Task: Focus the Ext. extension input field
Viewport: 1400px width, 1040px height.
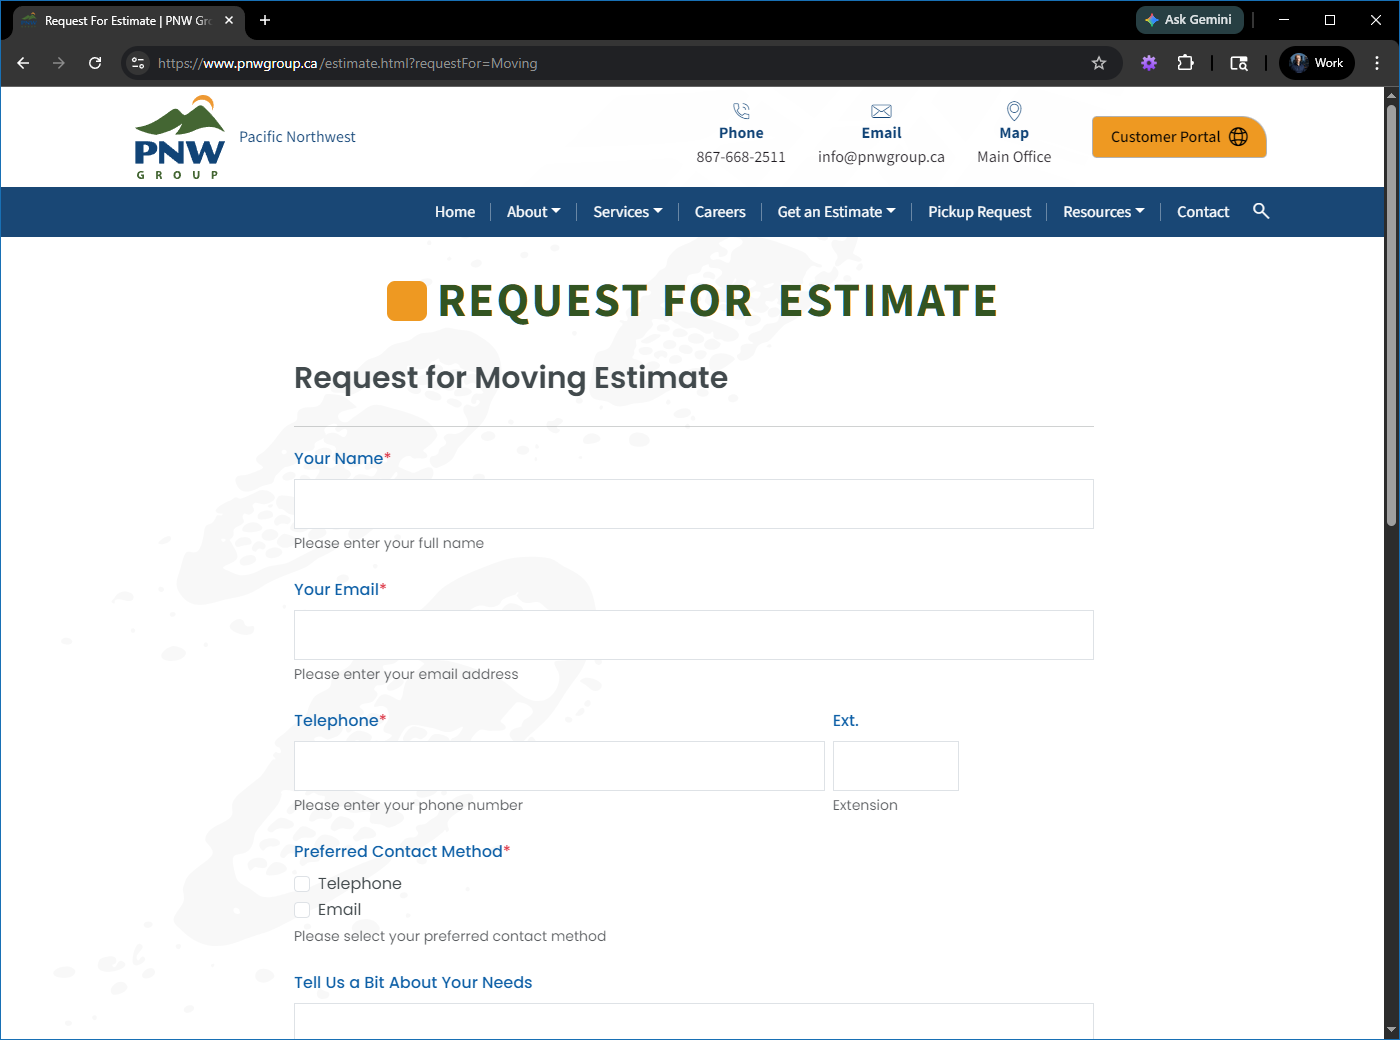Action: click(x=896, y=766)
